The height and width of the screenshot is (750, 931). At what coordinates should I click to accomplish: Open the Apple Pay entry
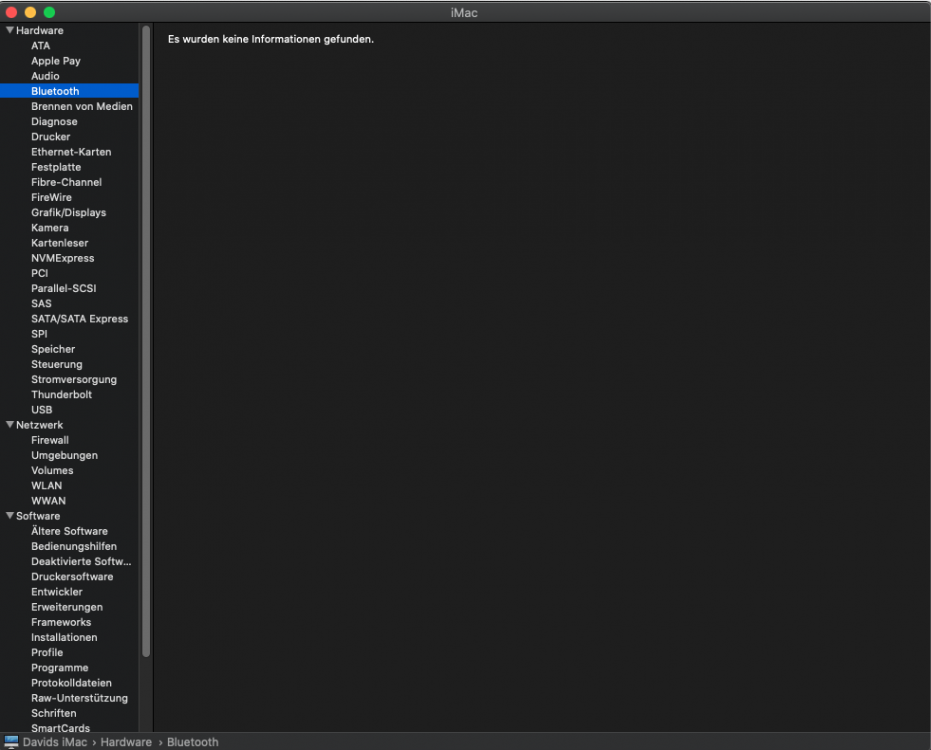pos(56,61)
